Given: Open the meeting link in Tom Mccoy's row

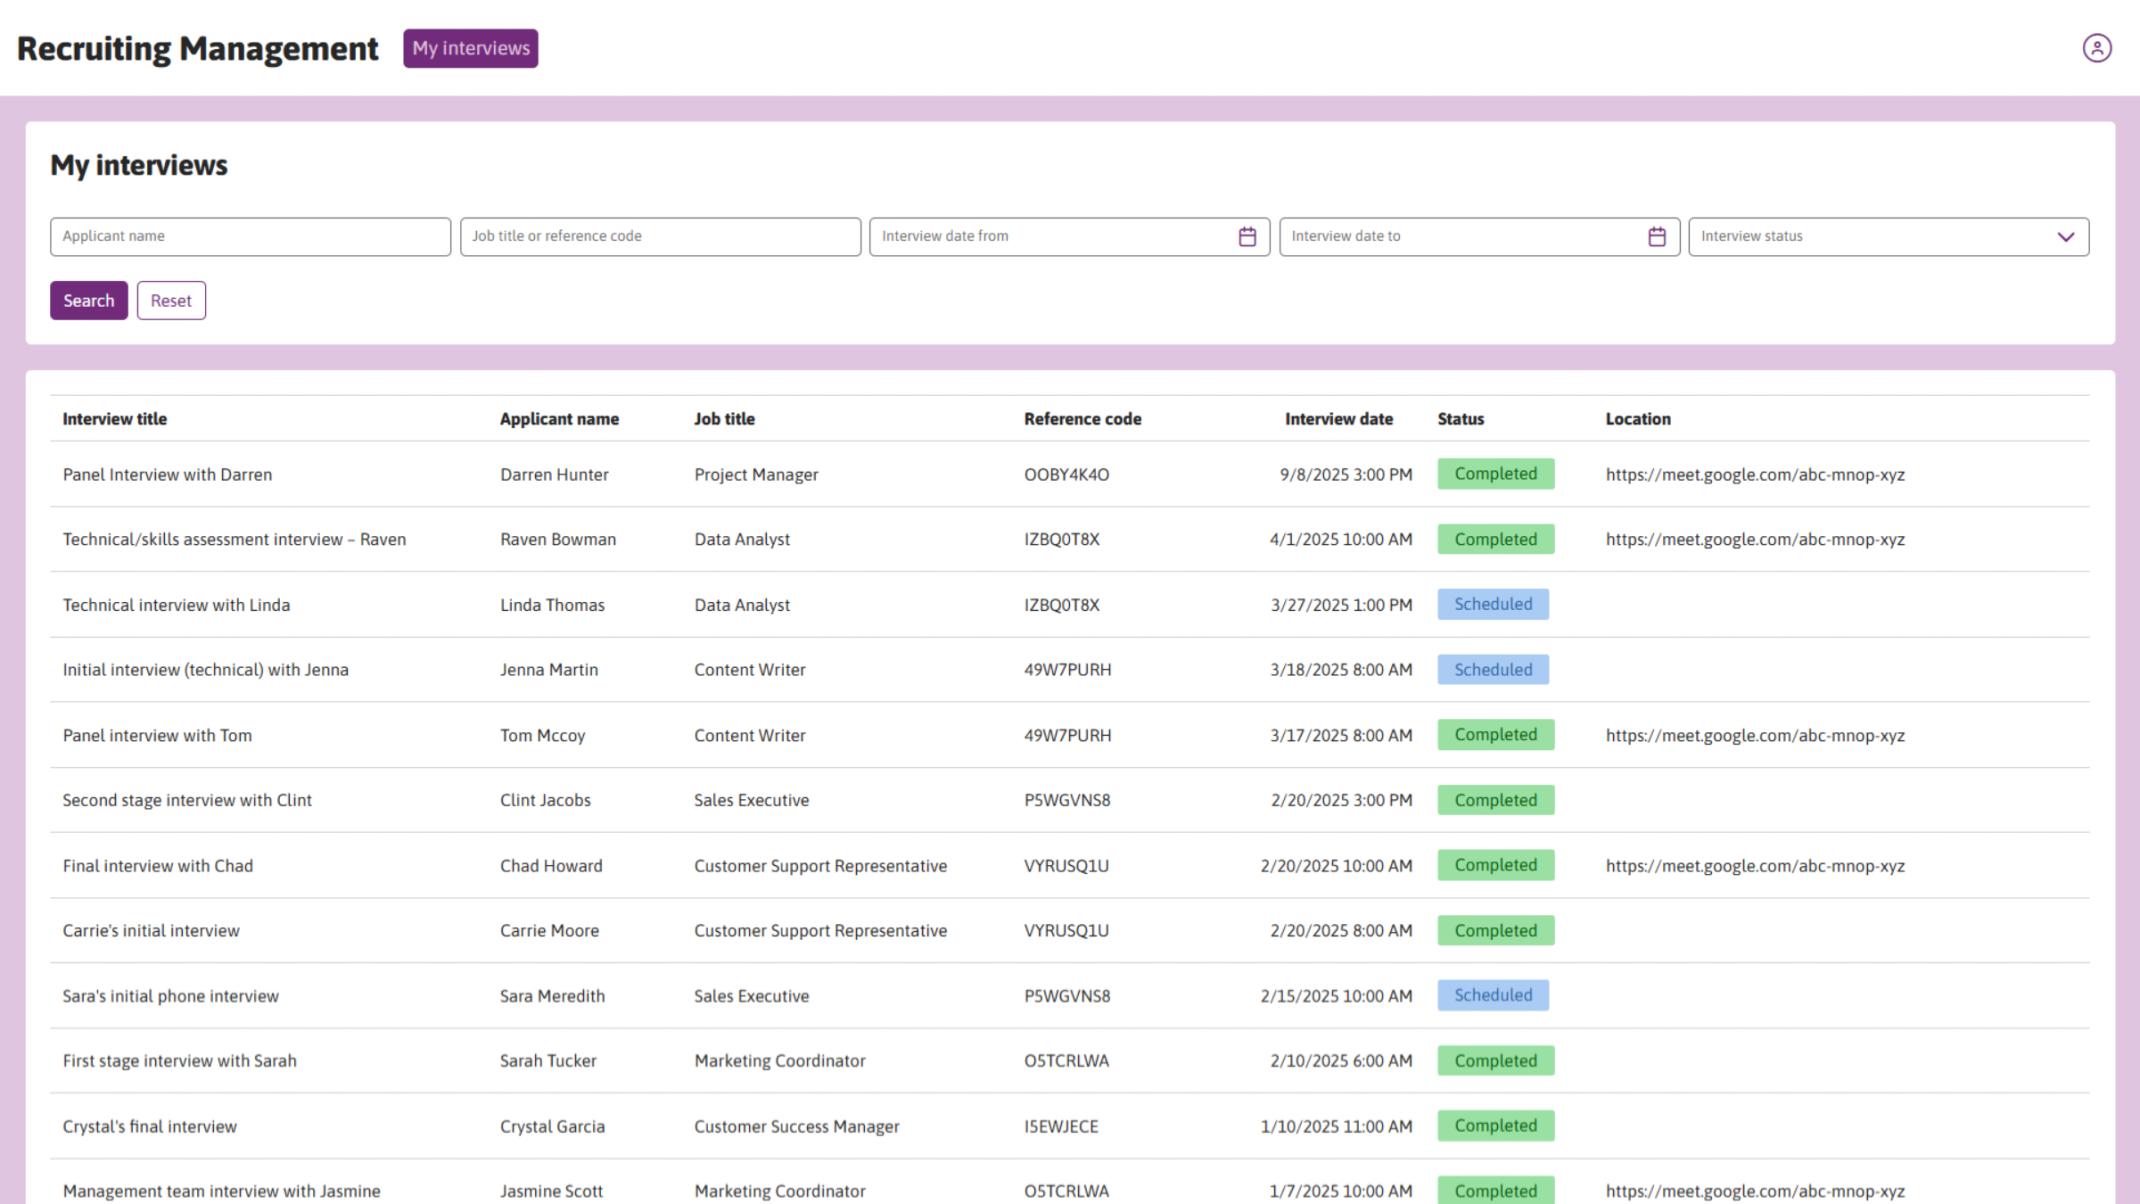Looking at the screenshot, I should (x=1755, y=736).
